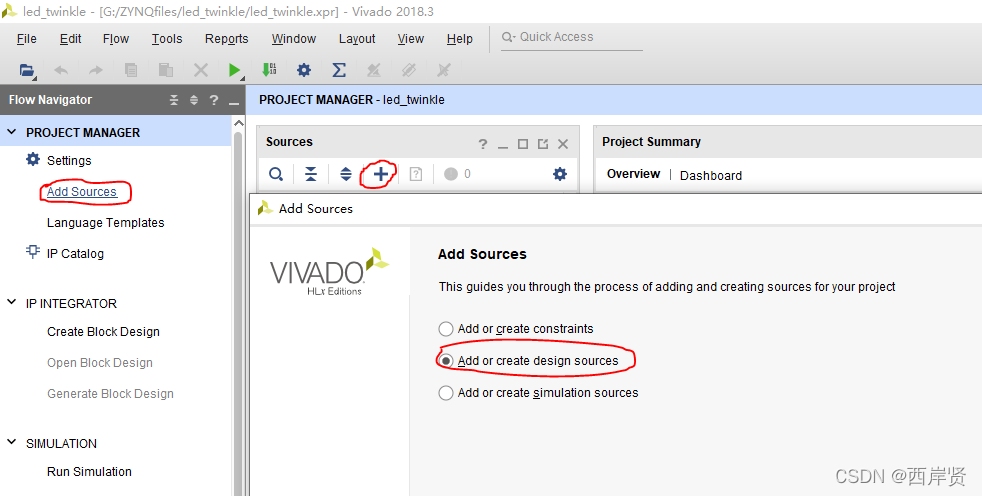Open the Help menu
Screen dimensions: 982x496
(460, 39)
